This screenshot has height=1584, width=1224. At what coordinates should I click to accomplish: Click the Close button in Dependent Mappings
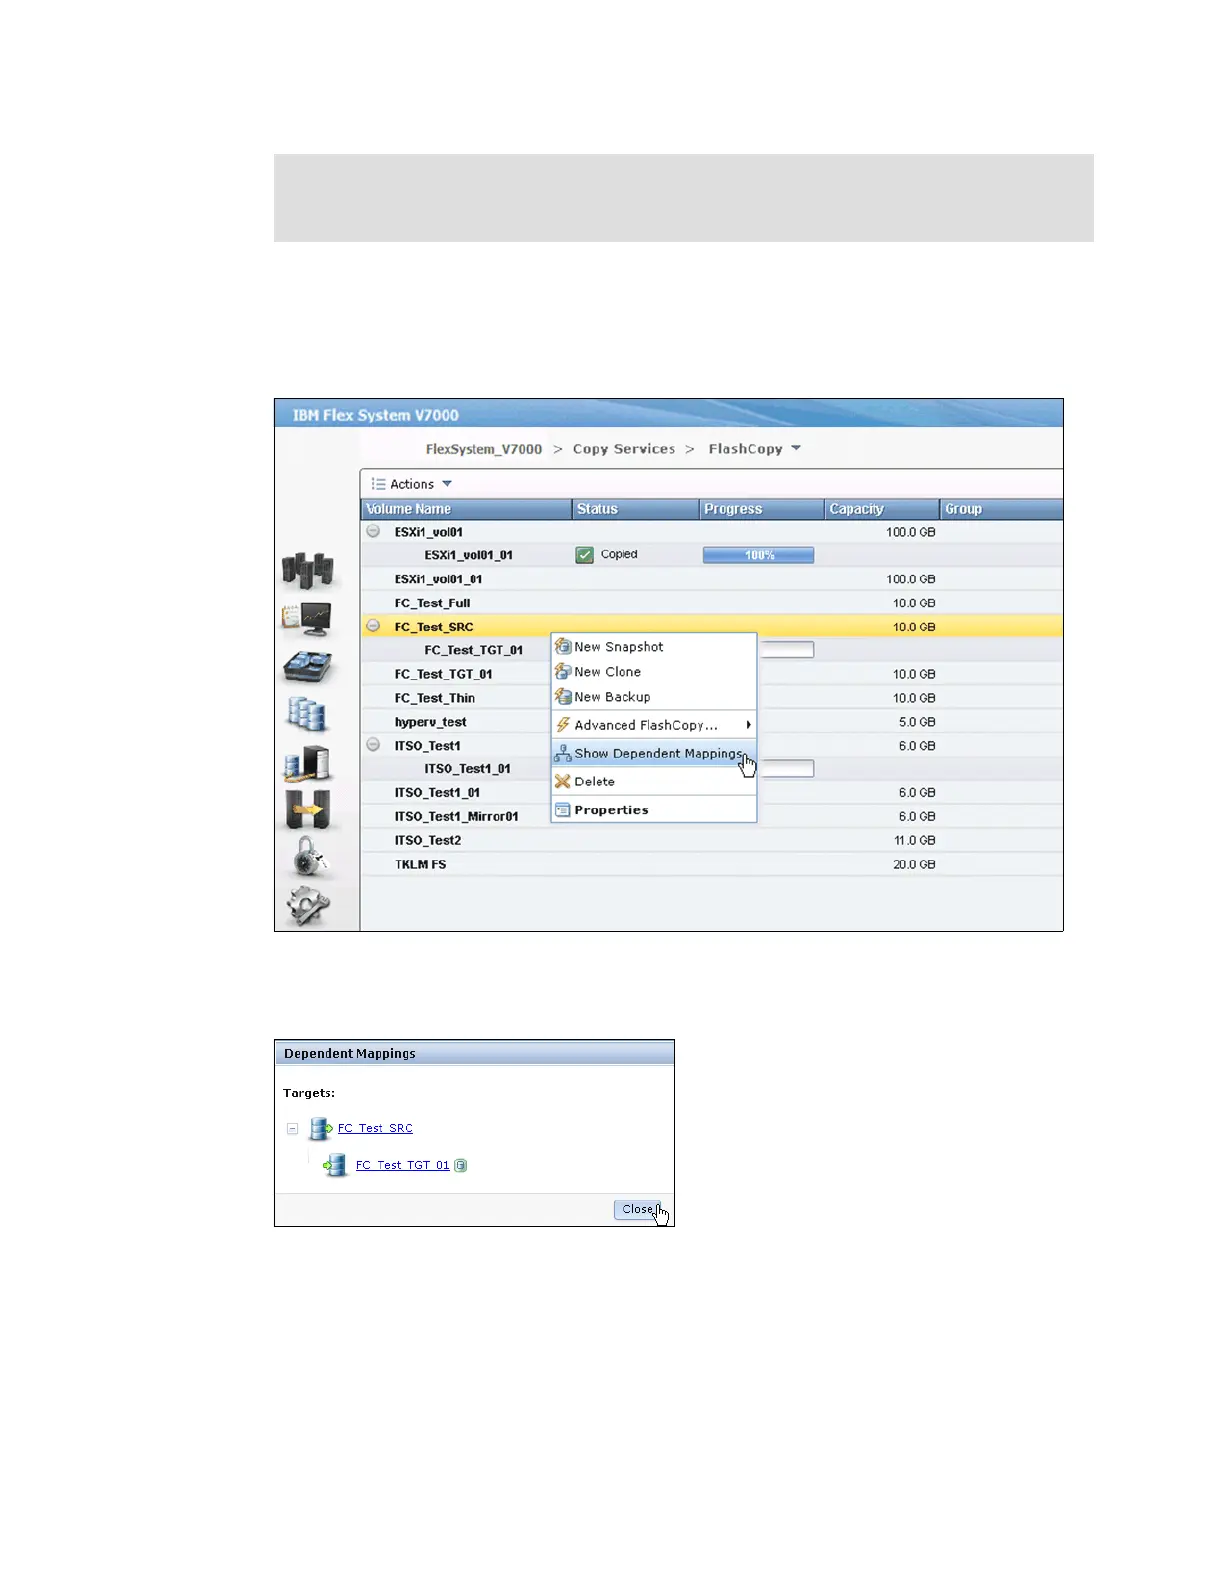[637, 1209]
